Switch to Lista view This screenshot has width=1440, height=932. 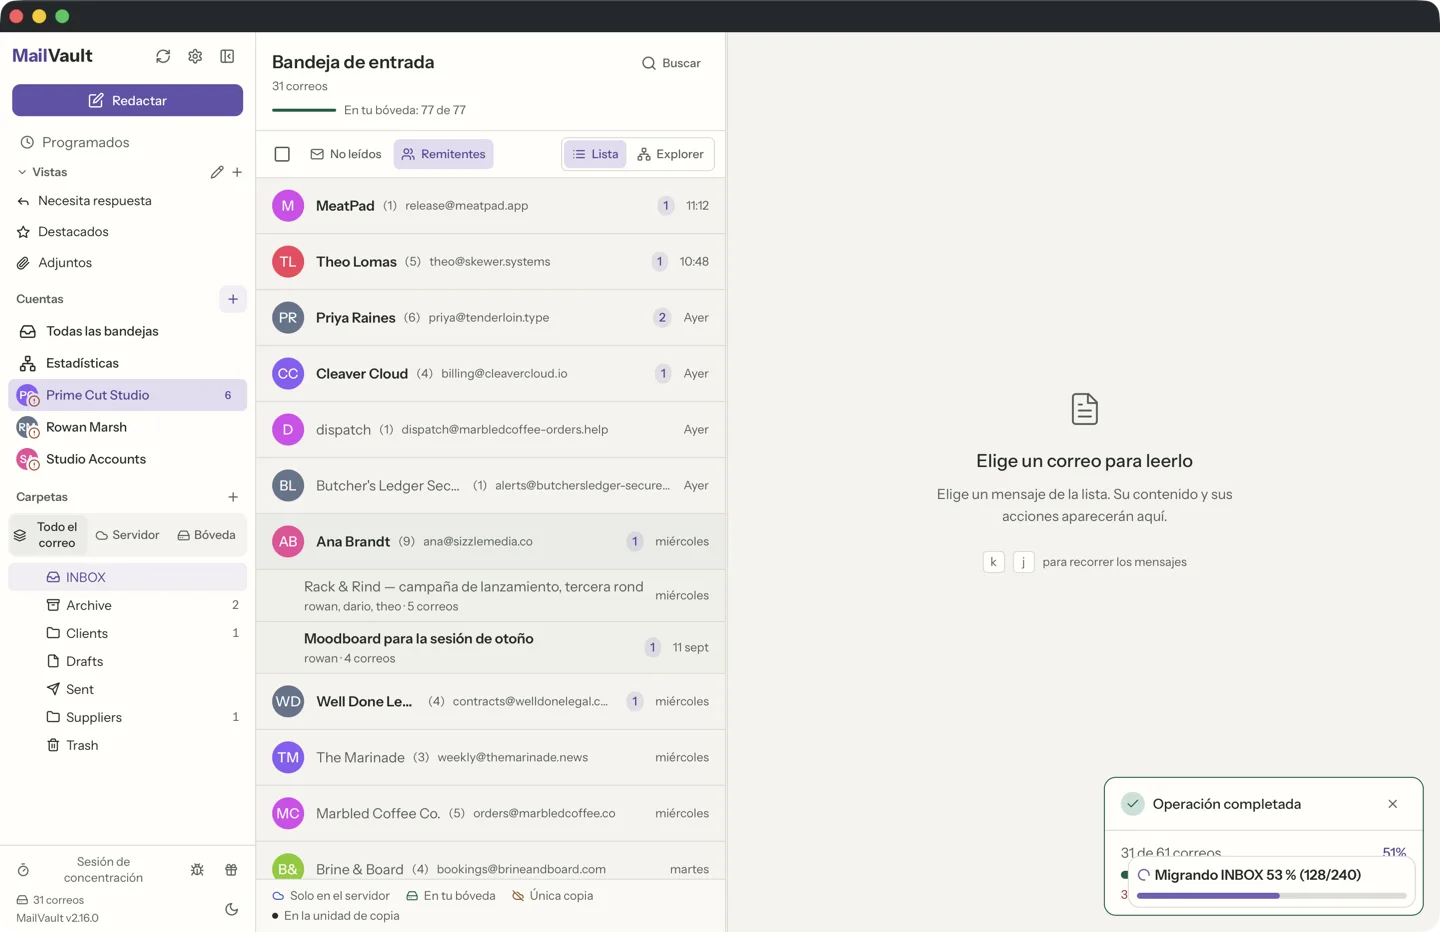(595, 154)
